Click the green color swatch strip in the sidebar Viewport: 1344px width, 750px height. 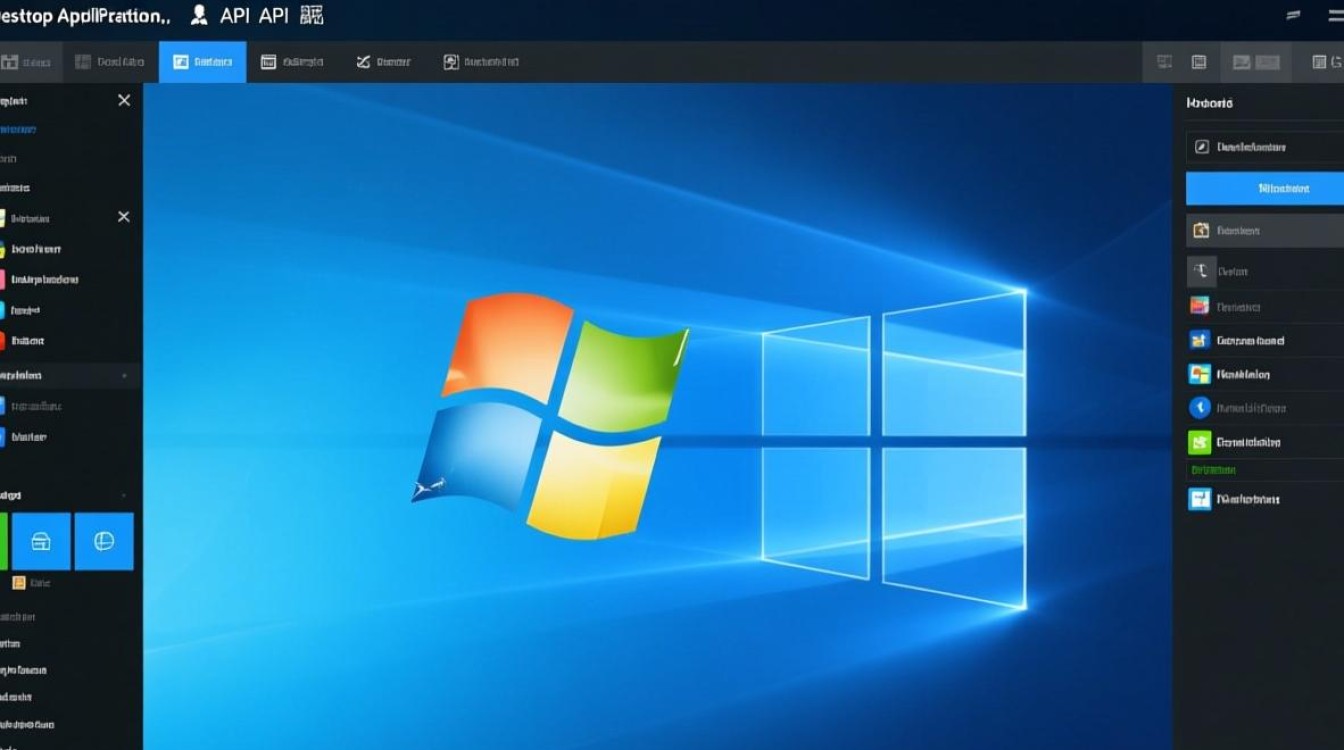tap(4, 540)
